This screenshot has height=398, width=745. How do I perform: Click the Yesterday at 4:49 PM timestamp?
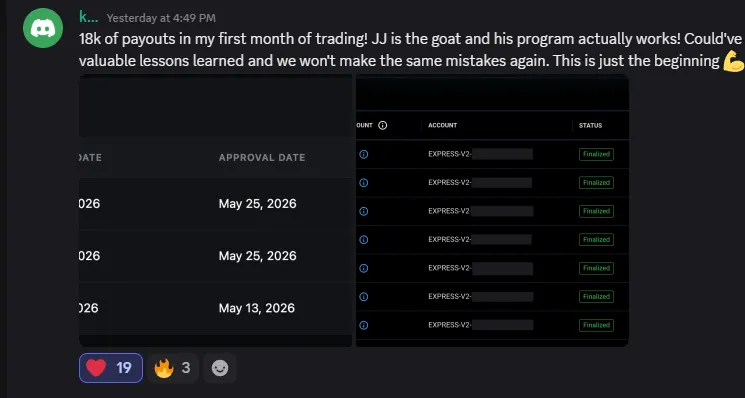pos(161,18)
